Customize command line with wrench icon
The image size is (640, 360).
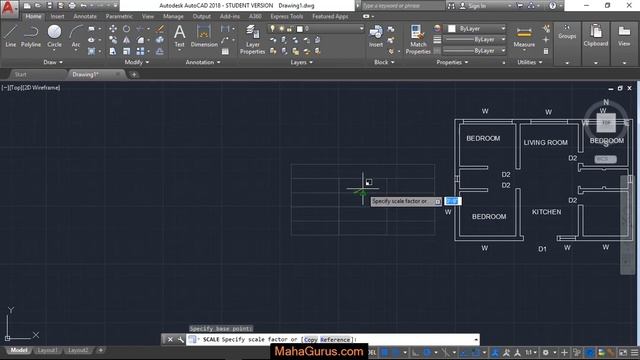[x=181, y=340]
